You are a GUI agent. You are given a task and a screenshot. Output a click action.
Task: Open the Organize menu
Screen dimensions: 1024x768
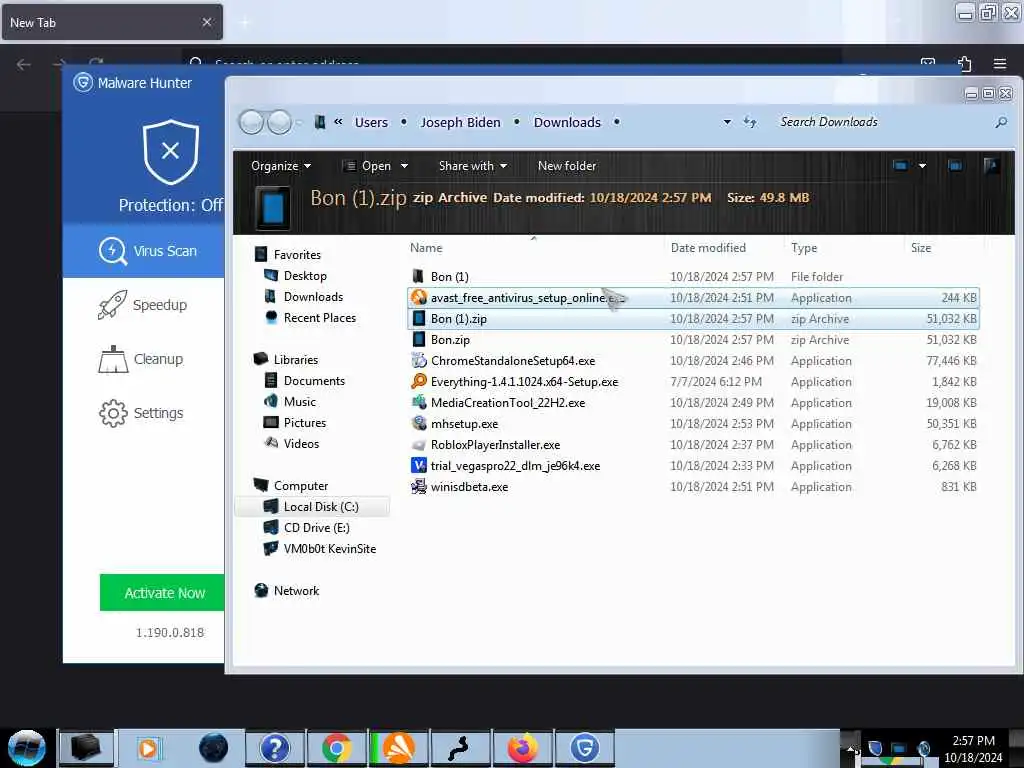[x=281, y=166]
